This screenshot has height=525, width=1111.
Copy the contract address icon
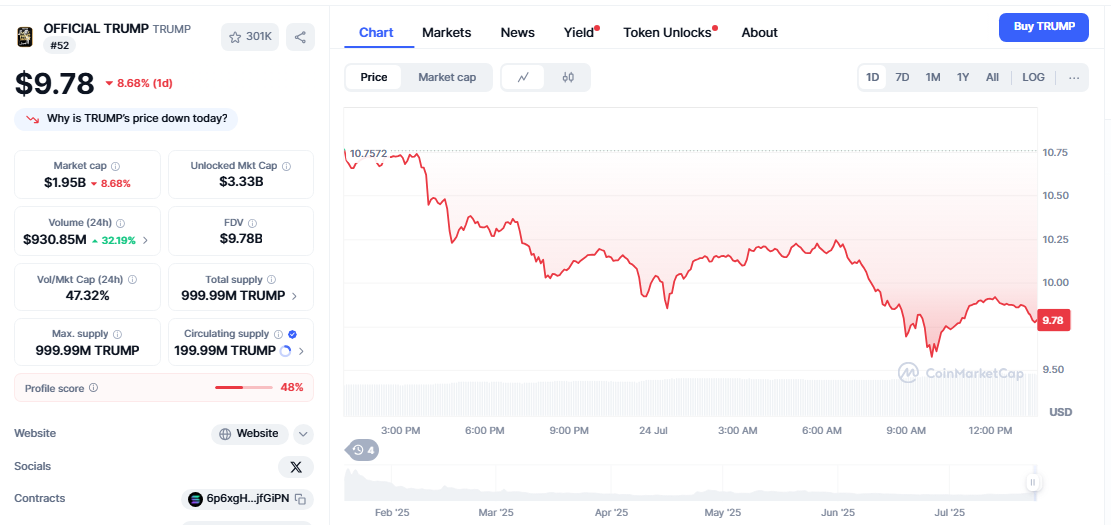[x=300, y=499]
